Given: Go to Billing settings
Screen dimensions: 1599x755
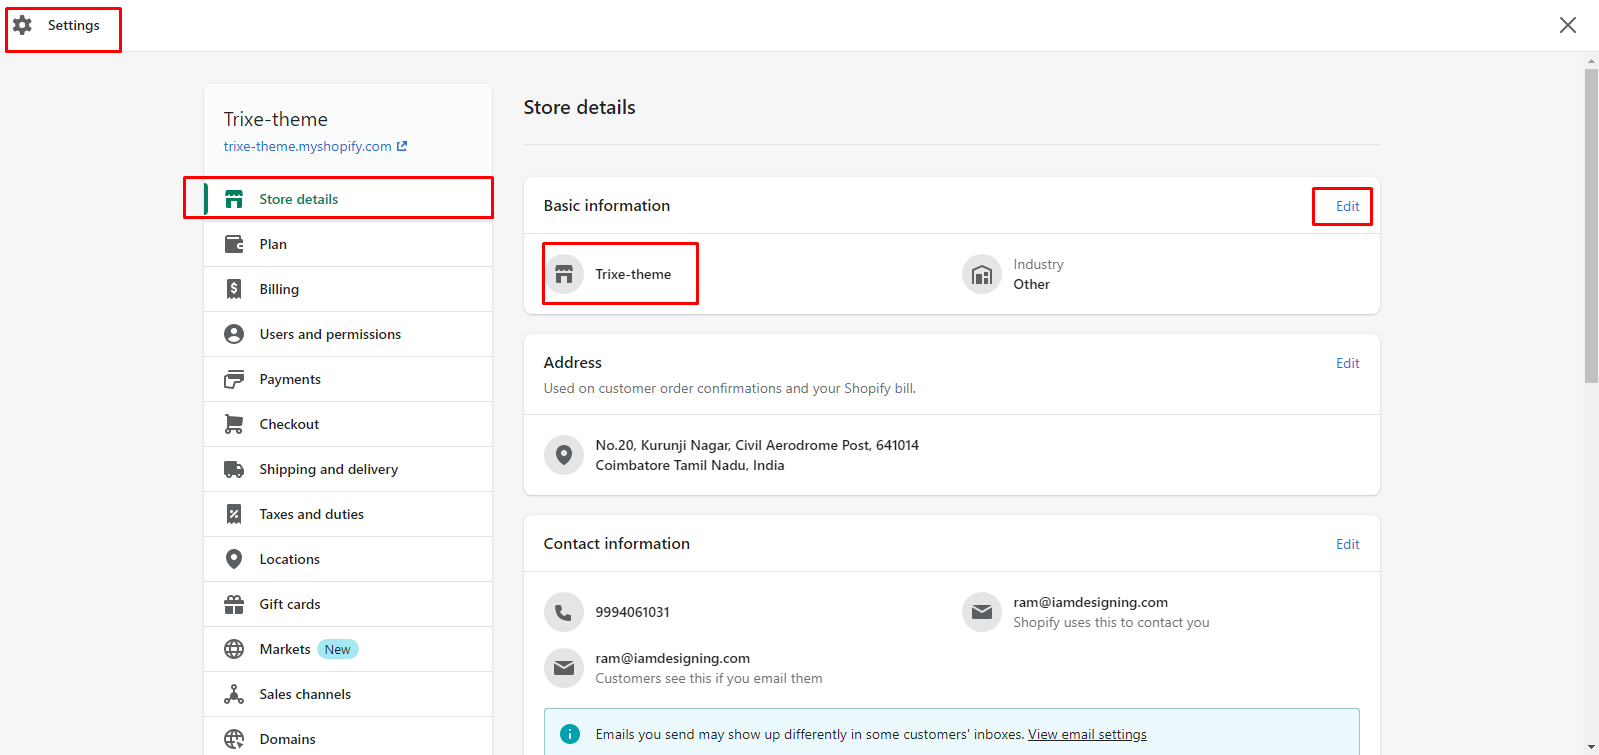Looking at the screenshot, I should 348,289.
